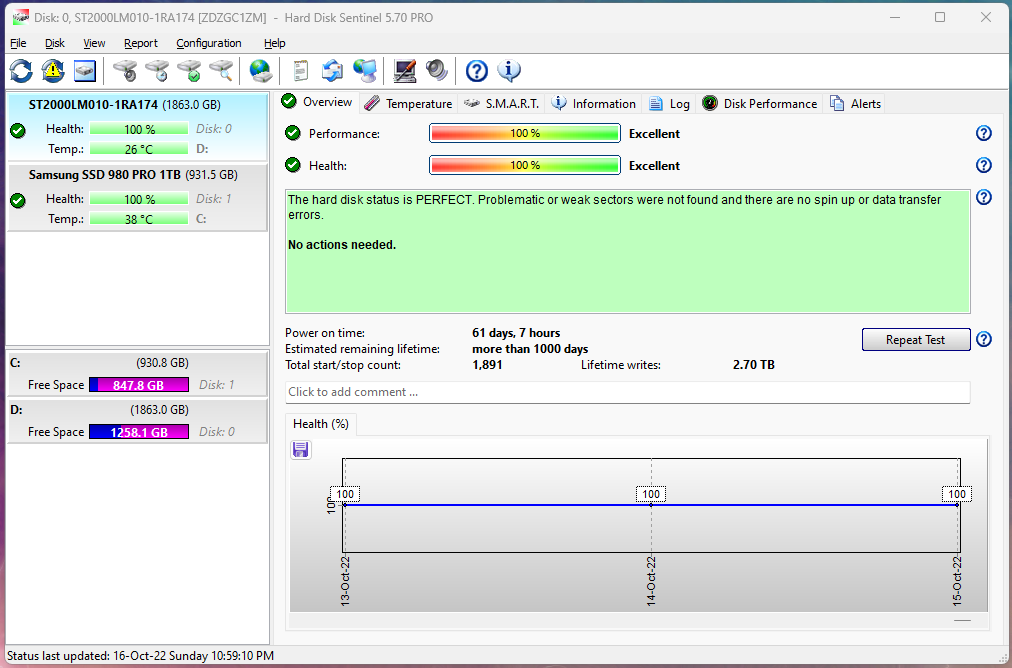Click the disk with gear toolbar icon
The height and width of the screenshot is (668, 1012).
point(125,70)
